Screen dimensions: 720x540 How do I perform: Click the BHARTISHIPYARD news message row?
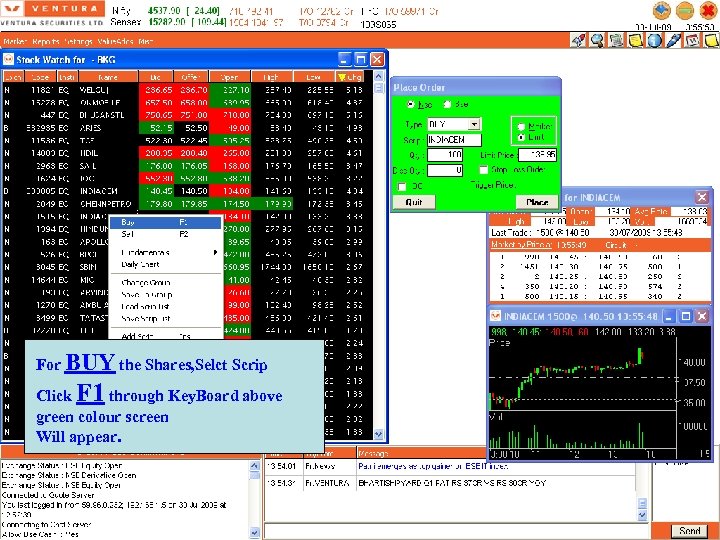point(452,483)
